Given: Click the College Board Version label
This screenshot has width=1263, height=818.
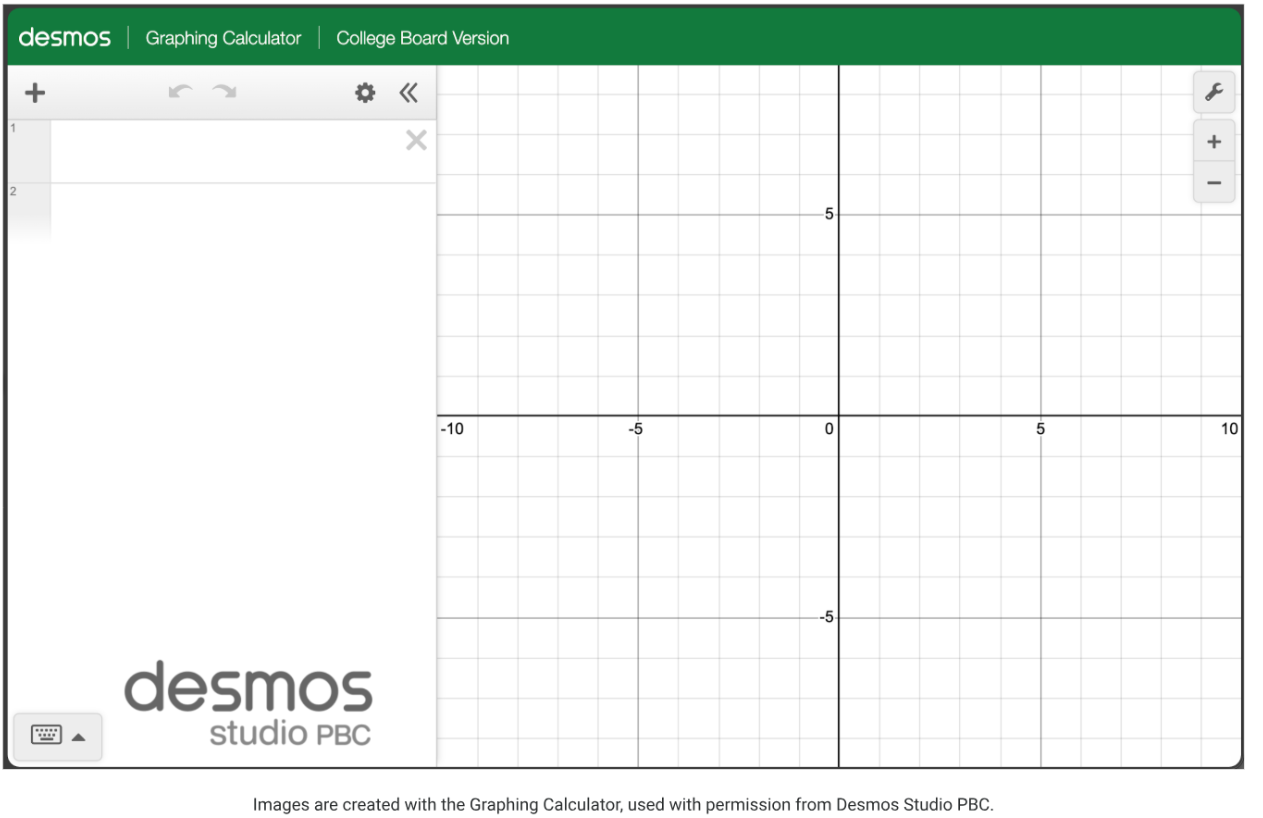Looking at the screenshot, I should click(422, 38).
